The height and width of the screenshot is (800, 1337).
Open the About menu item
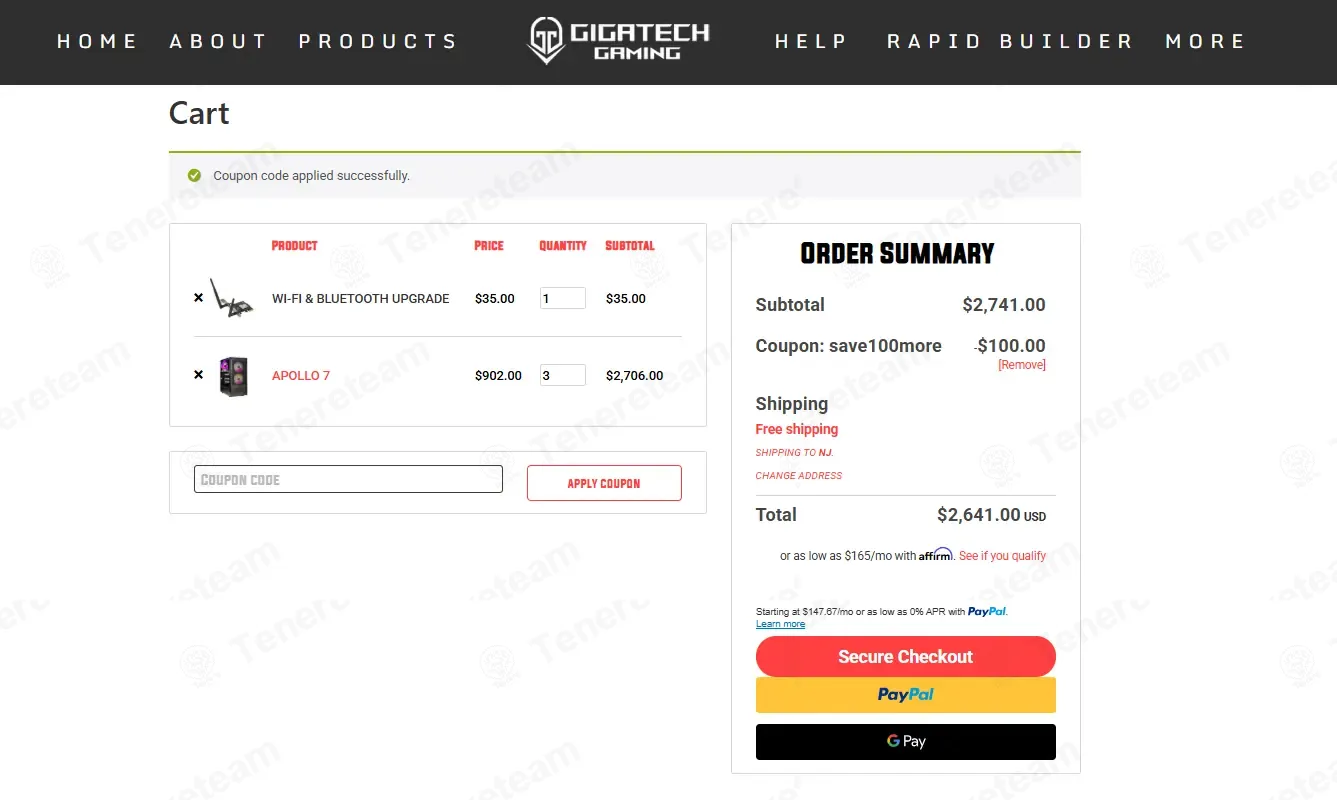218,41
